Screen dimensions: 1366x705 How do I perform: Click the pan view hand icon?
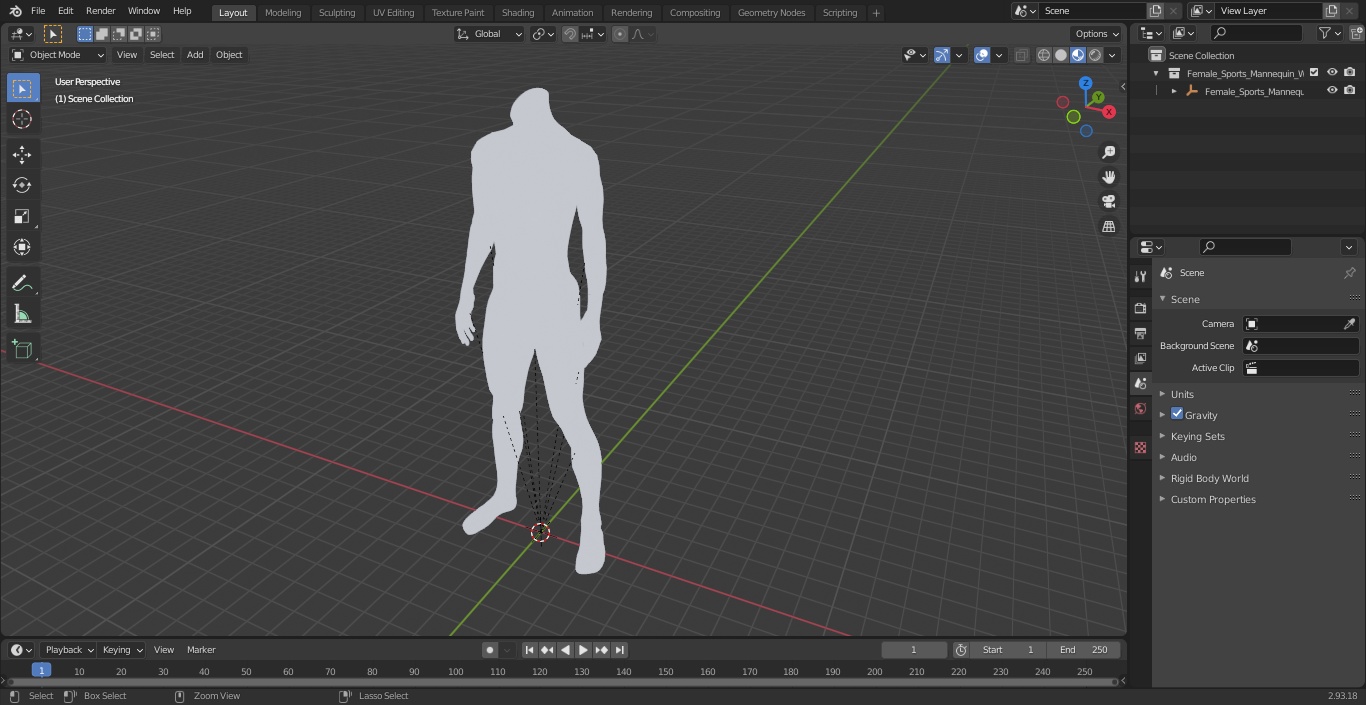(1109, 177)
